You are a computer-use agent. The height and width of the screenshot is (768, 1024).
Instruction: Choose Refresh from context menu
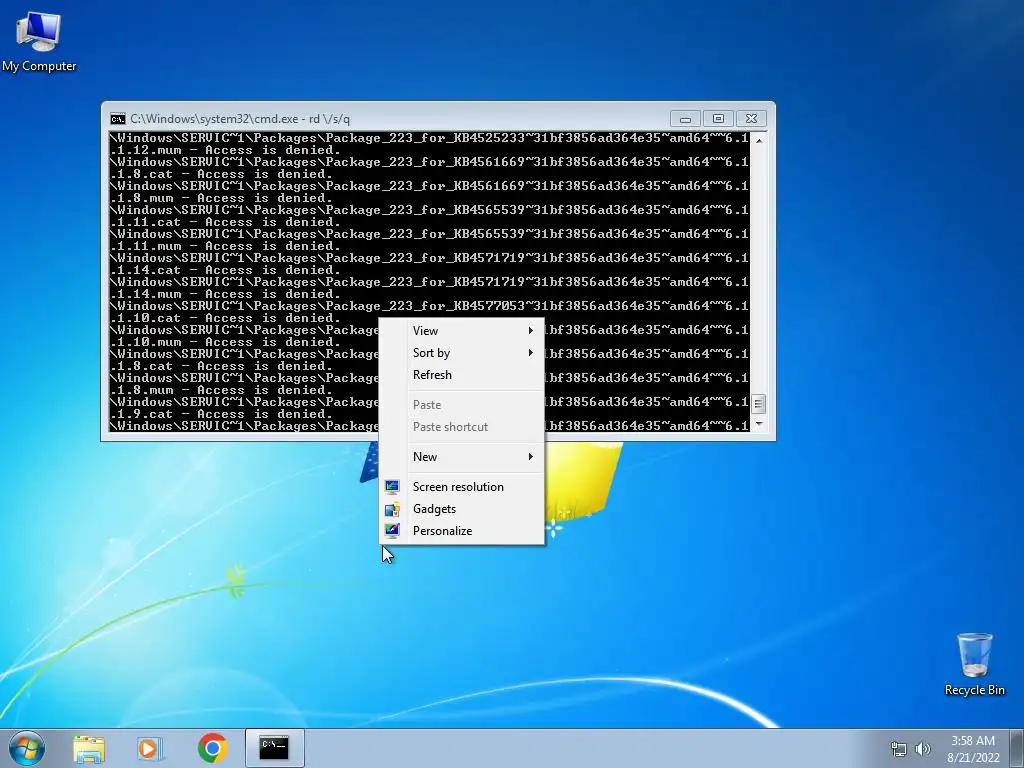click(462, 375)
